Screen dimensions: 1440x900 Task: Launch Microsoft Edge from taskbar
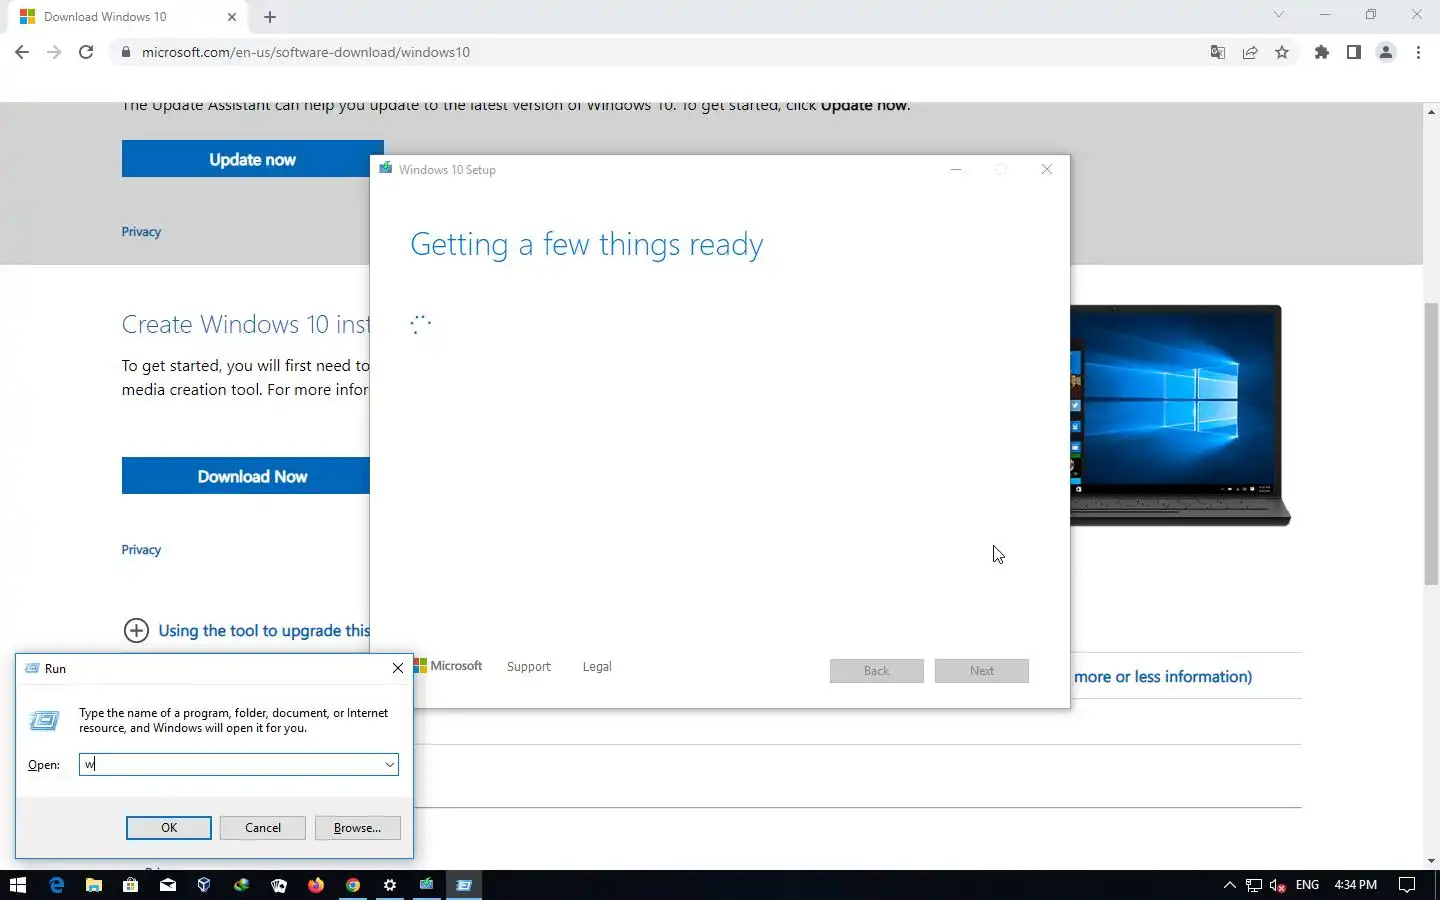click(x=56, y=885)
